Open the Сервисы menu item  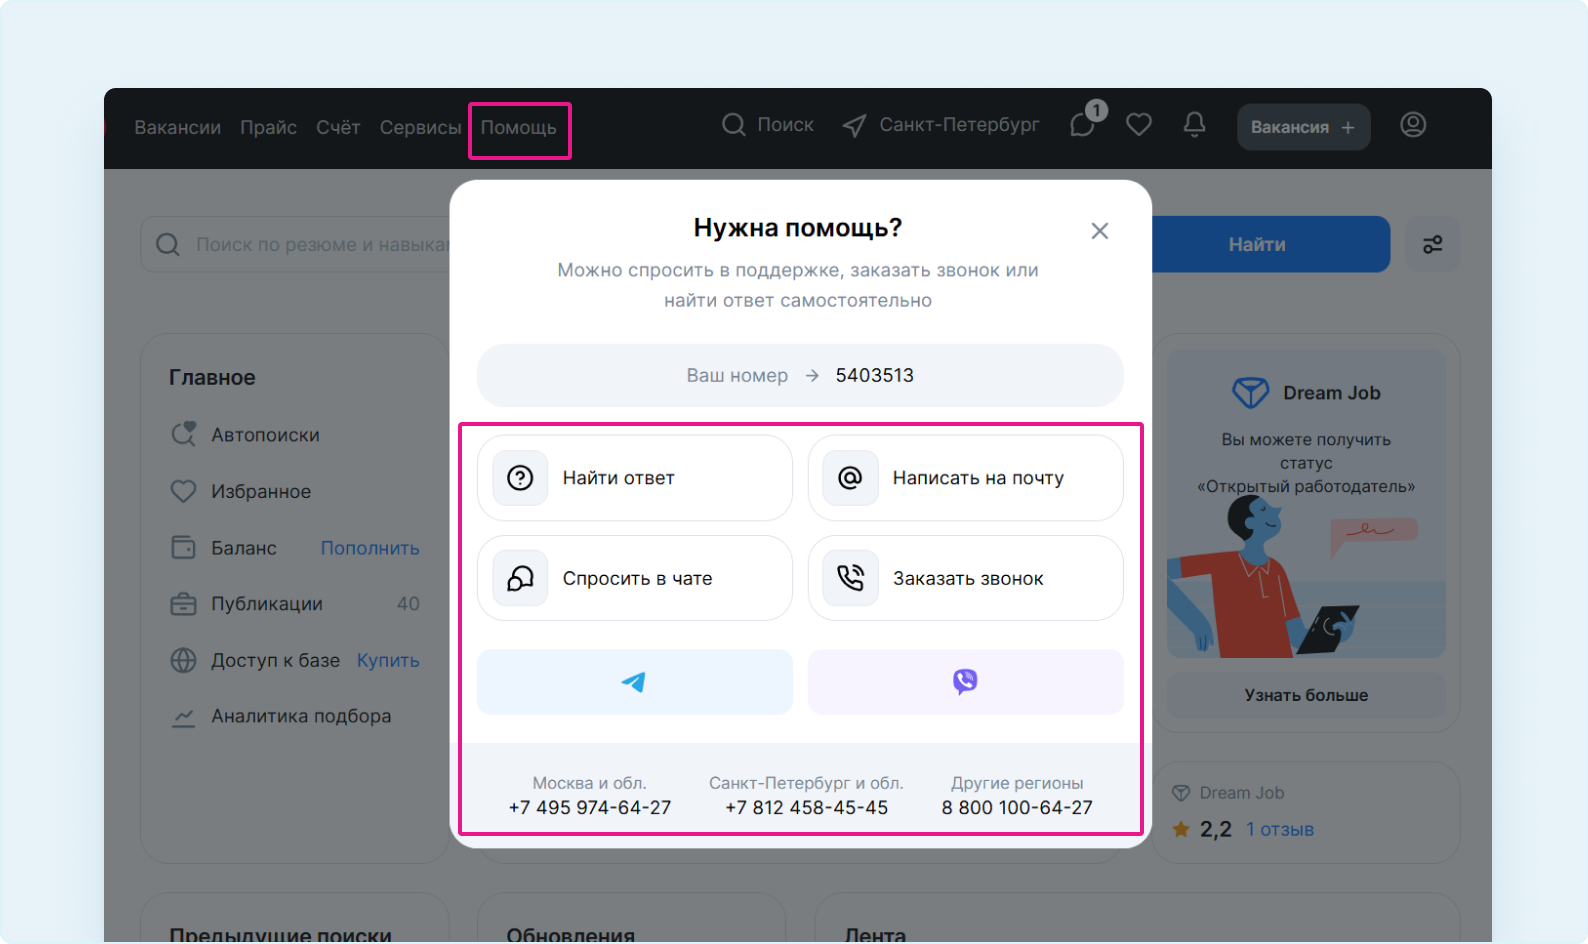pos(420,127)
